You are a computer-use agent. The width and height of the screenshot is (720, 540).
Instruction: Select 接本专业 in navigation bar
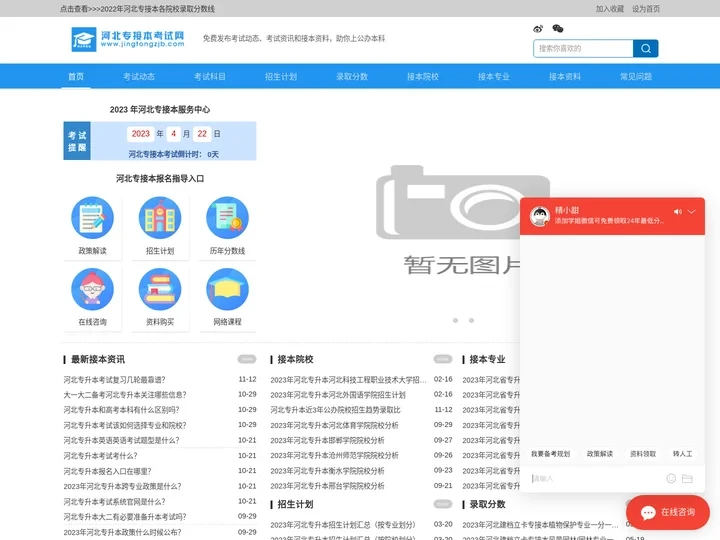494,76
